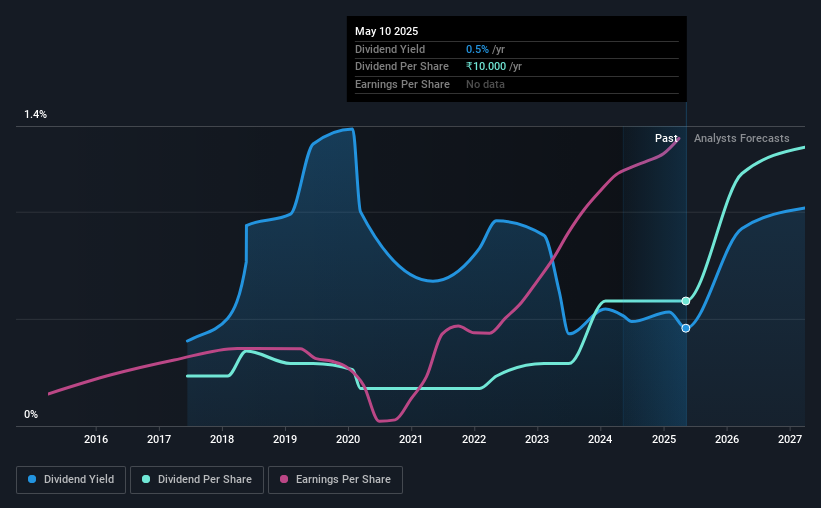Click the 2025 x-axis label
The height and width of the screenshot is (508, 821).
(x=664, y=439)
